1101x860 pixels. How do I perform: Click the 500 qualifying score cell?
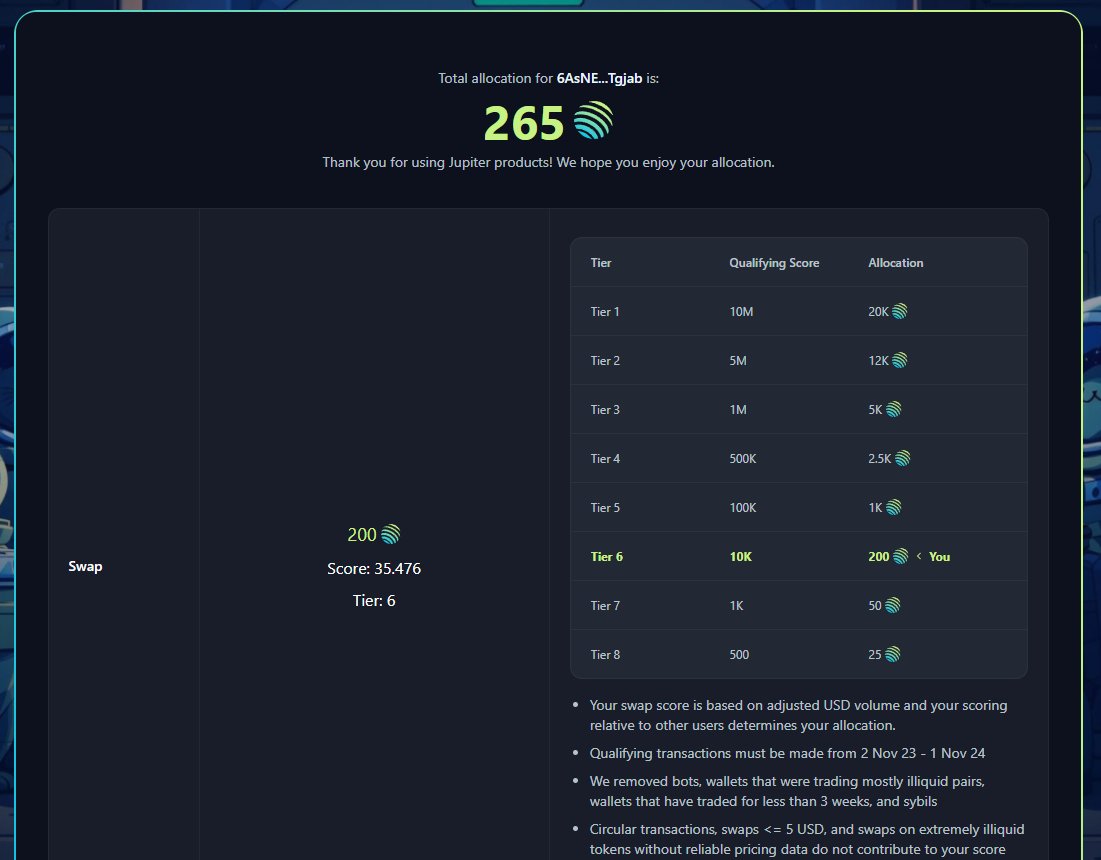tap(739, 655)
